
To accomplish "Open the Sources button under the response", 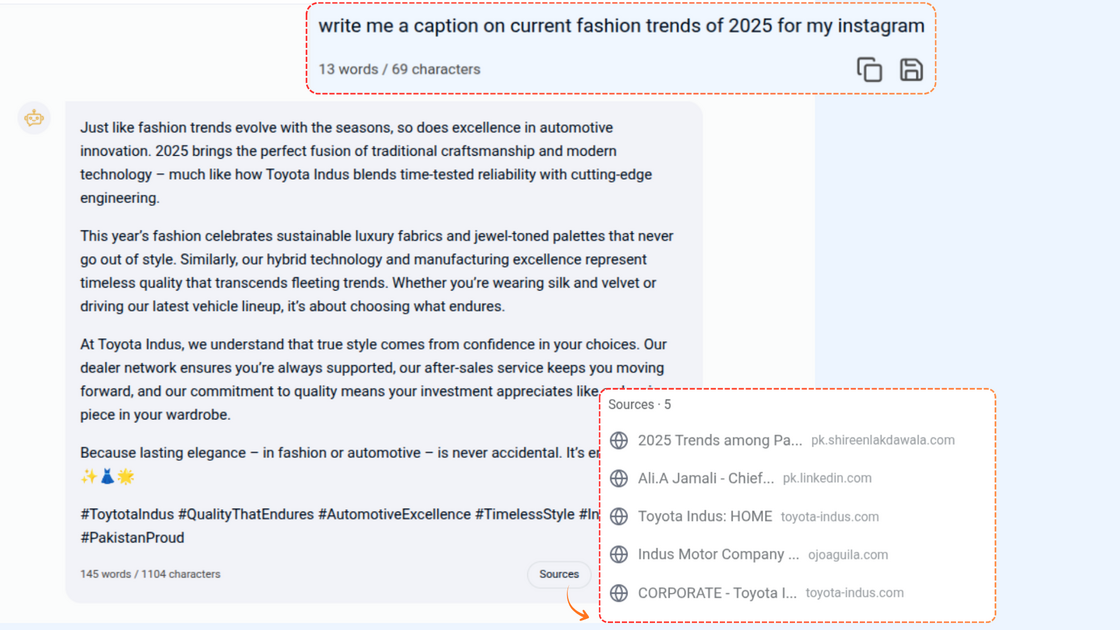I will tap(559, 574).
